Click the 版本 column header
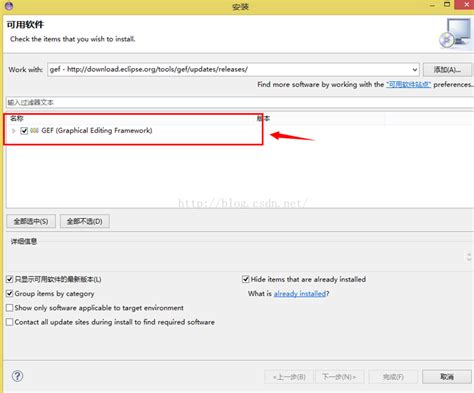Viewport: 474px width, 393px height. point(263,118)
